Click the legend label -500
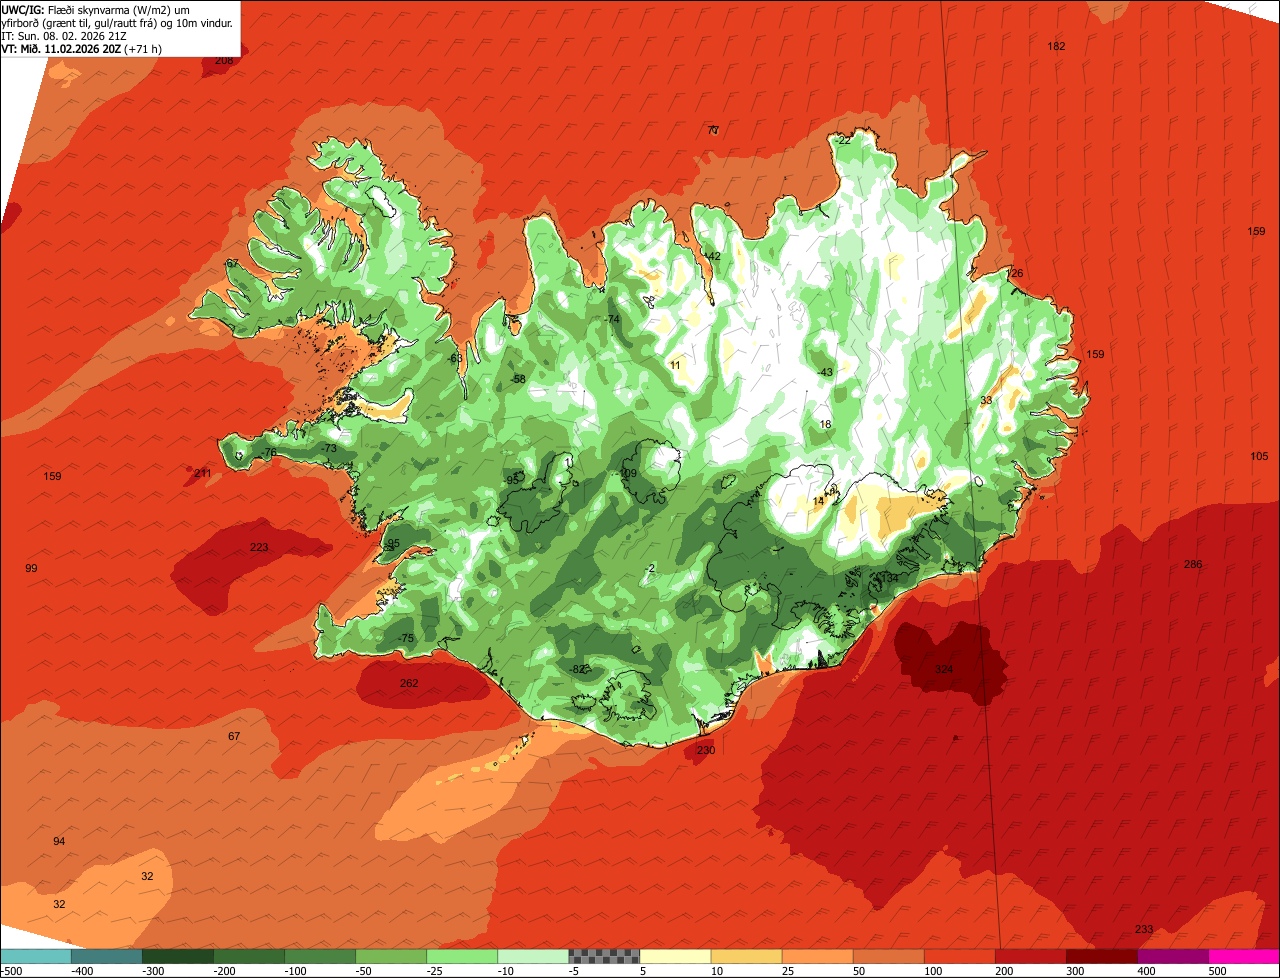 coord(11,971)
